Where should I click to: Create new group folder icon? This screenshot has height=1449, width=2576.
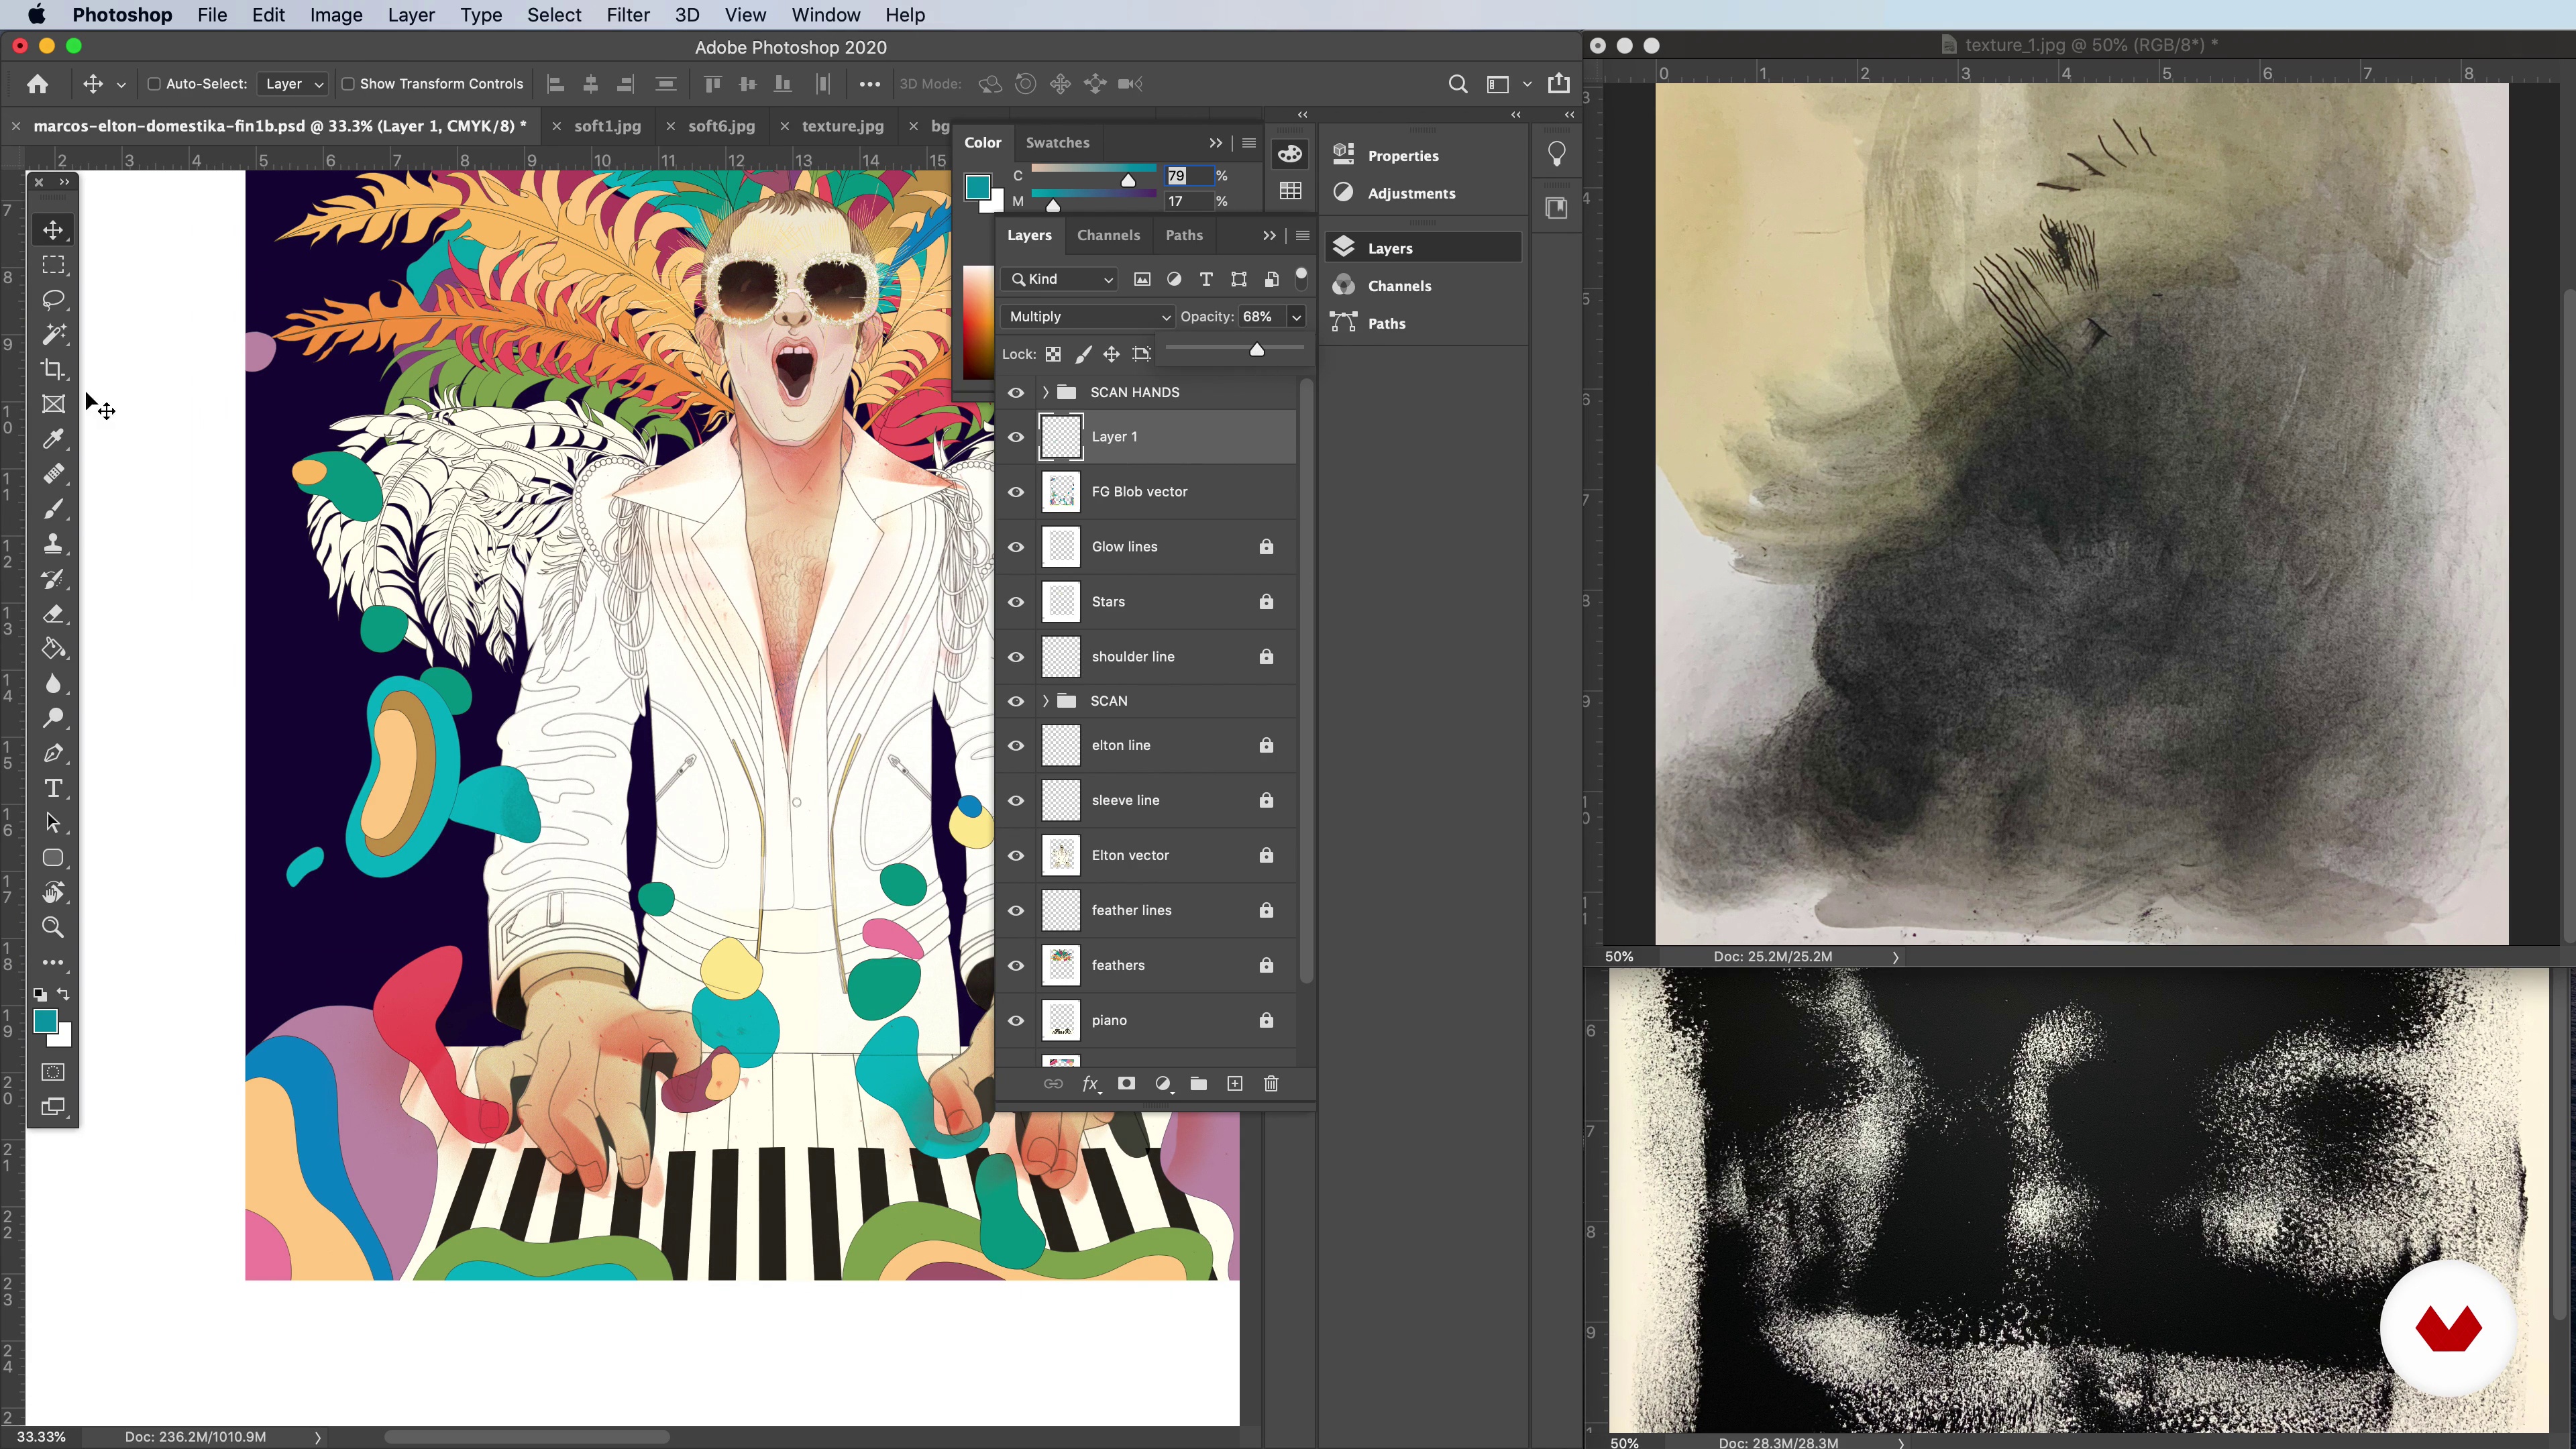coord(1199,1084)
